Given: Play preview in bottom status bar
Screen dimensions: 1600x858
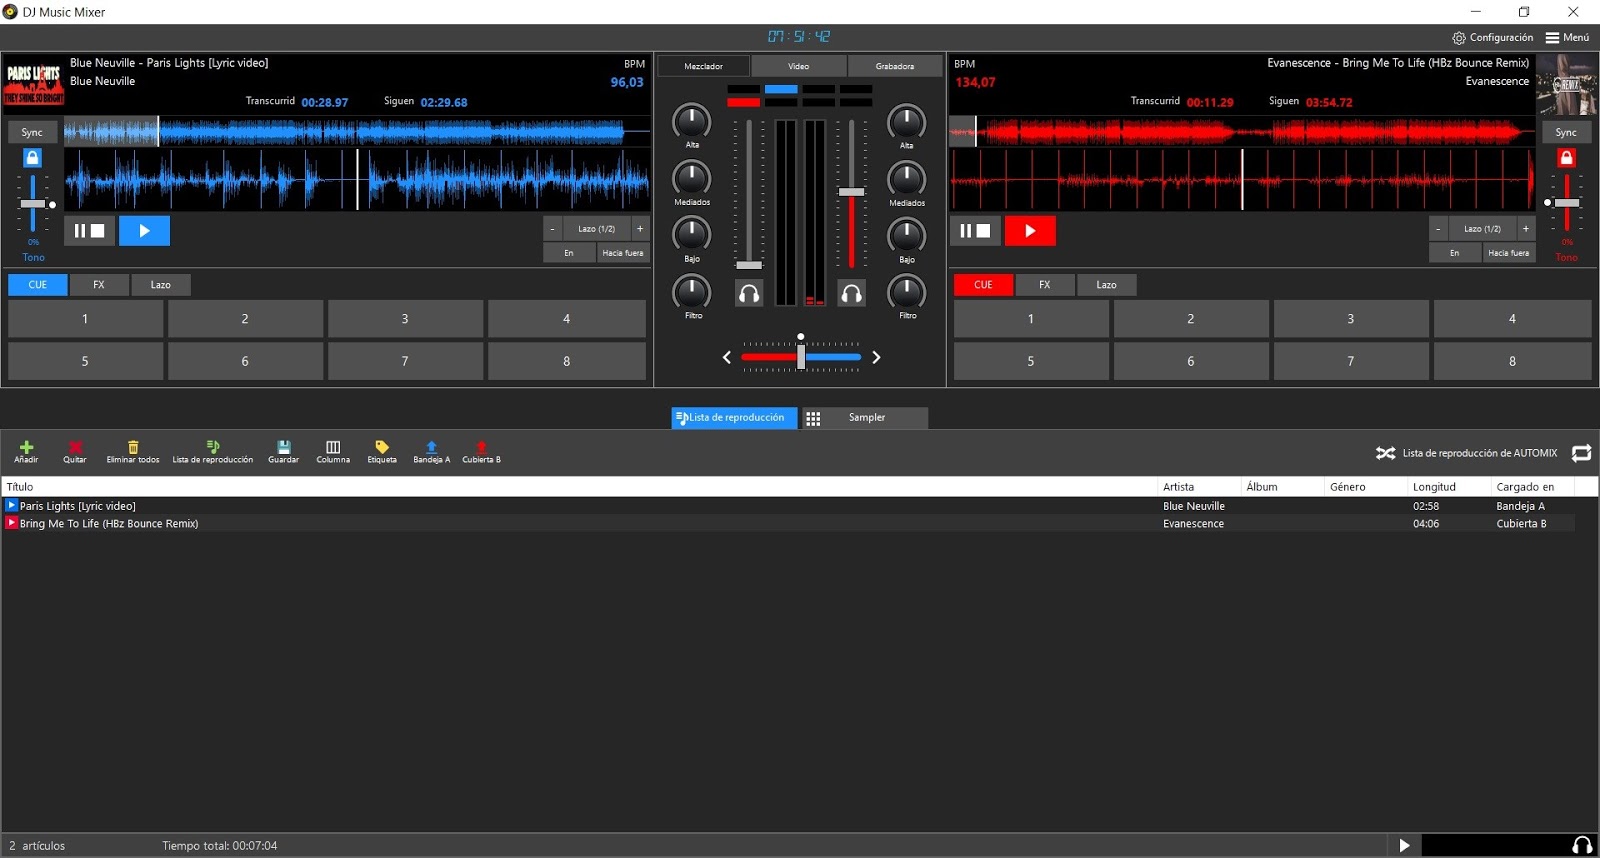Looking at the screenshot, I should tap(1404, 846).
